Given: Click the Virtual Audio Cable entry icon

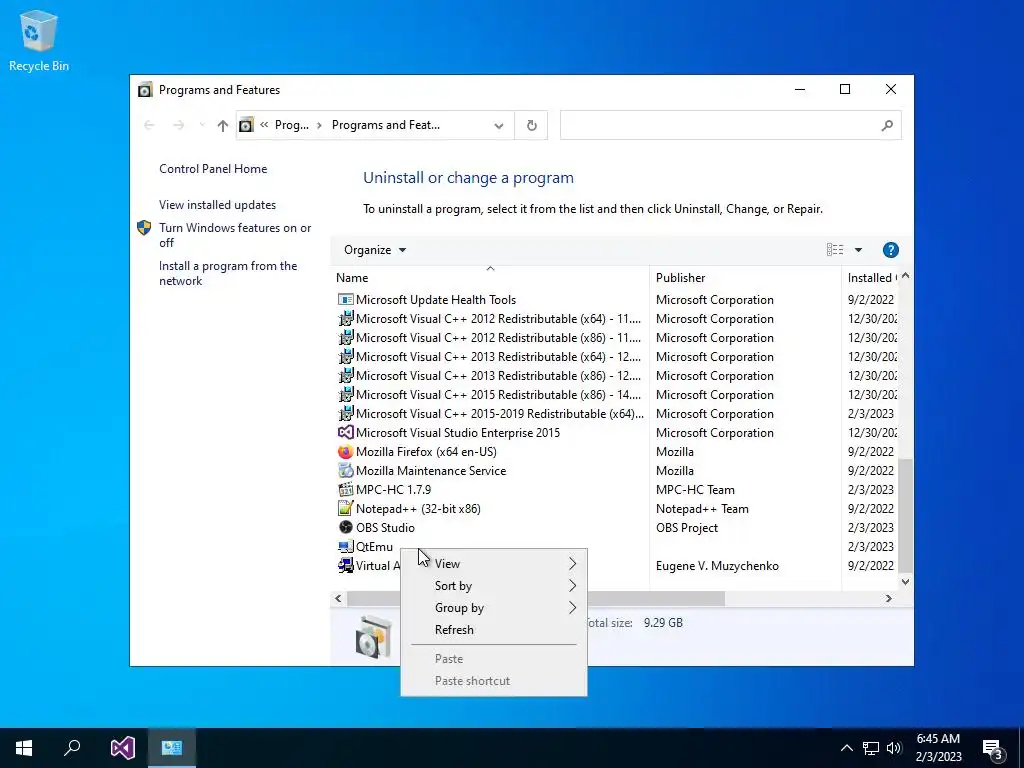Looking at the screenshot, I should pyautogui.click(x=345, y=565).
